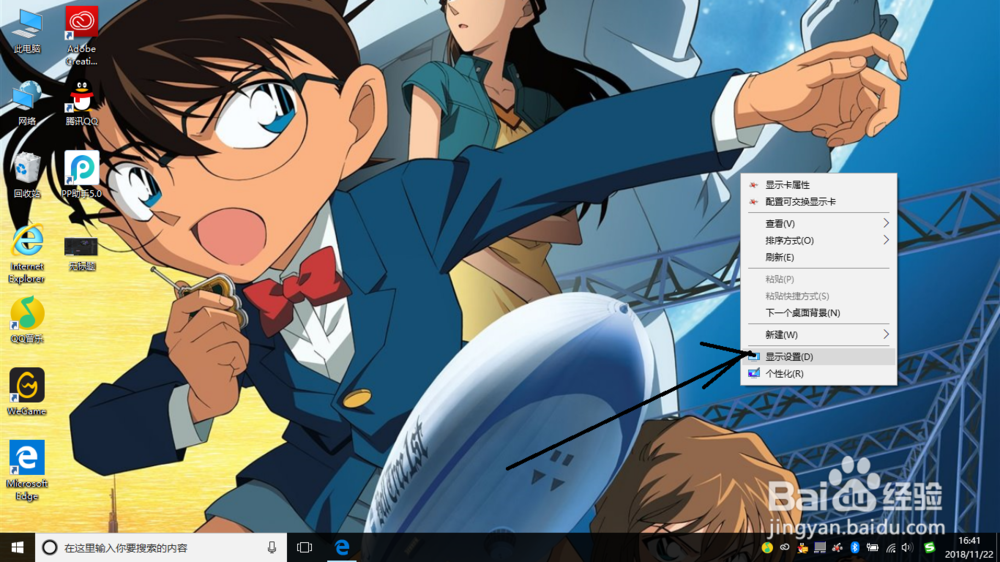
Task: Click the green Sogou input method icon
Action: tap(930, 547)
